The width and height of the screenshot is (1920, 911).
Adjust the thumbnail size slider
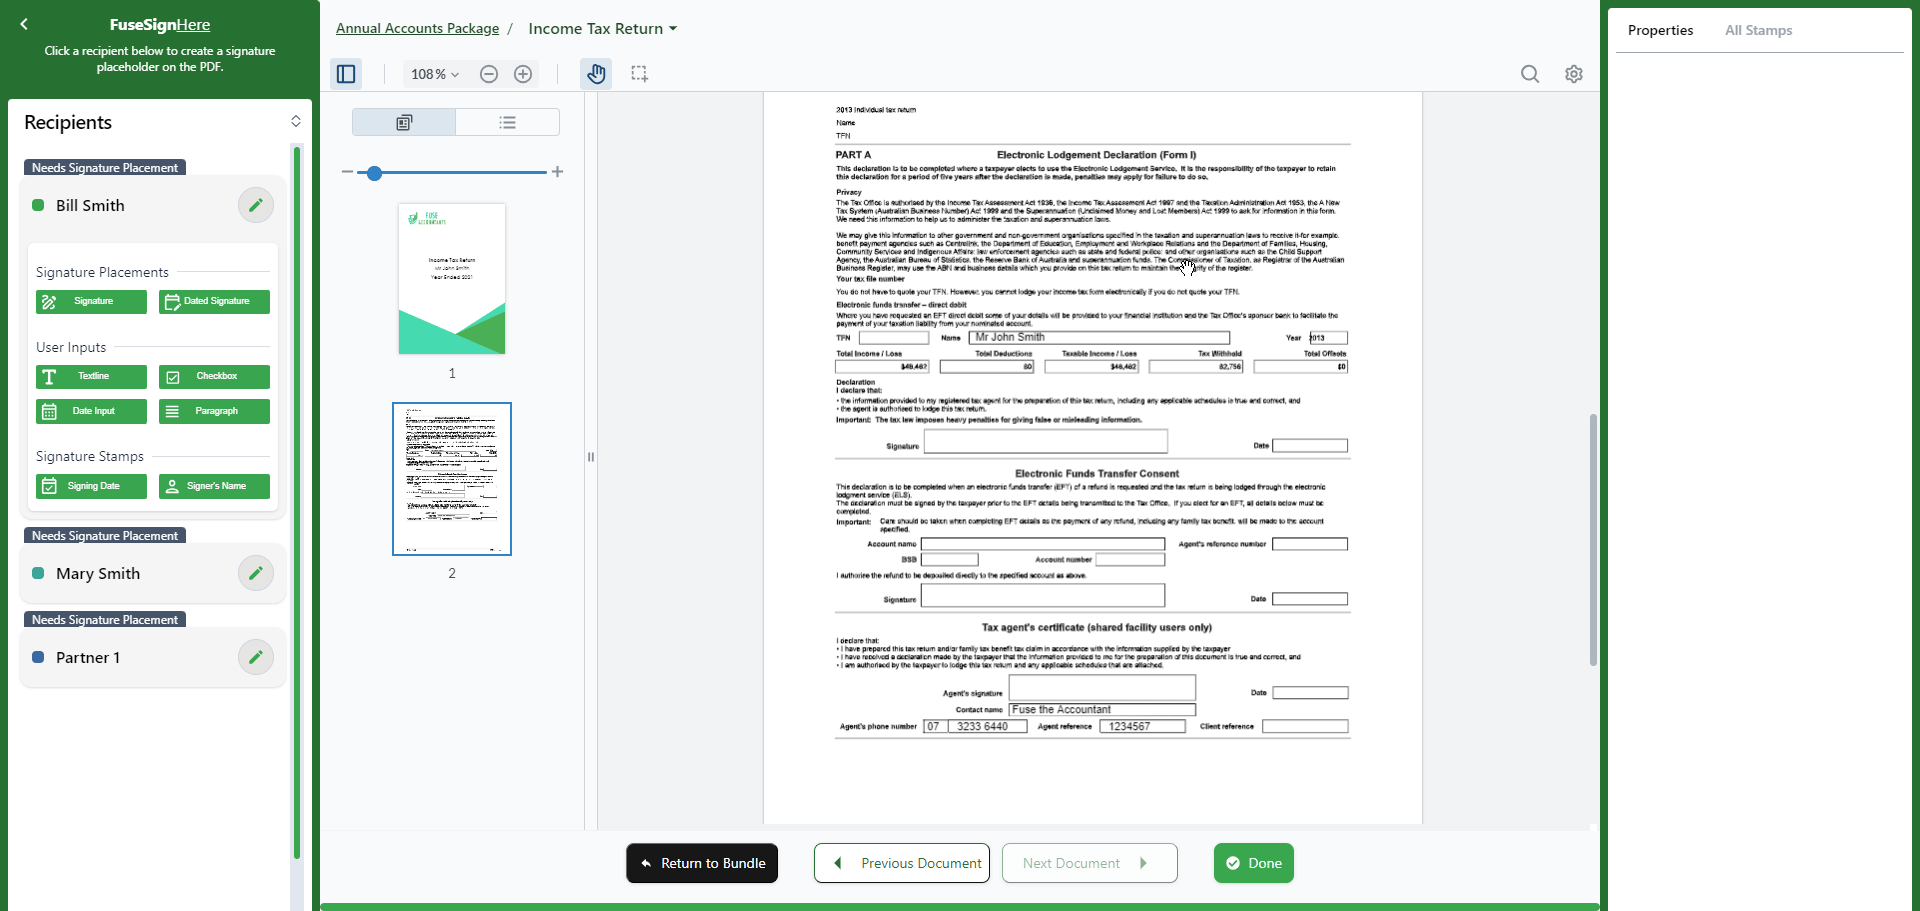[x=374, y=173]
